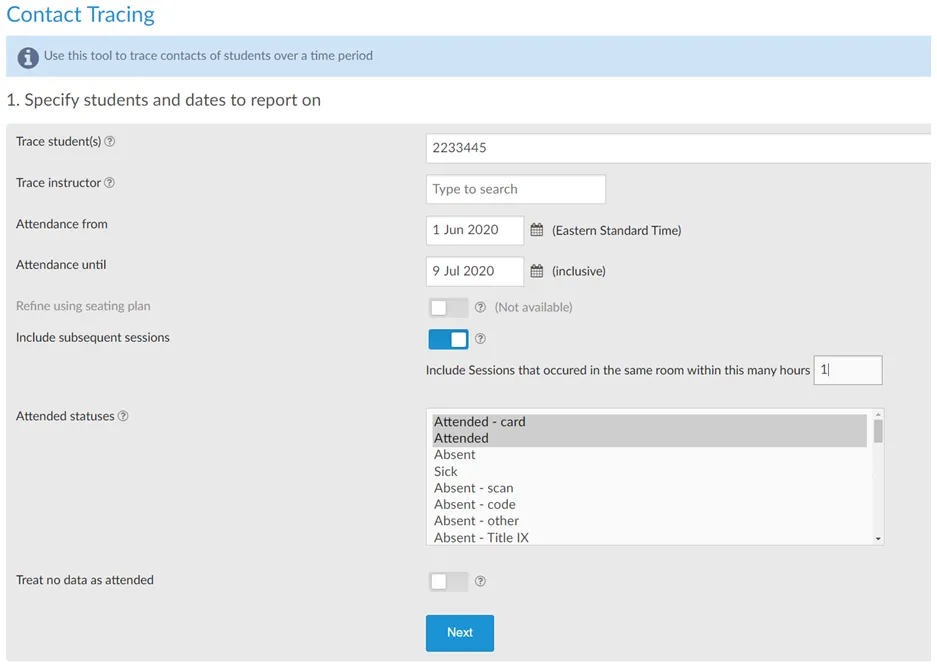
Task: Edit the Attendance until date field
Action: [x=474, y=271]
